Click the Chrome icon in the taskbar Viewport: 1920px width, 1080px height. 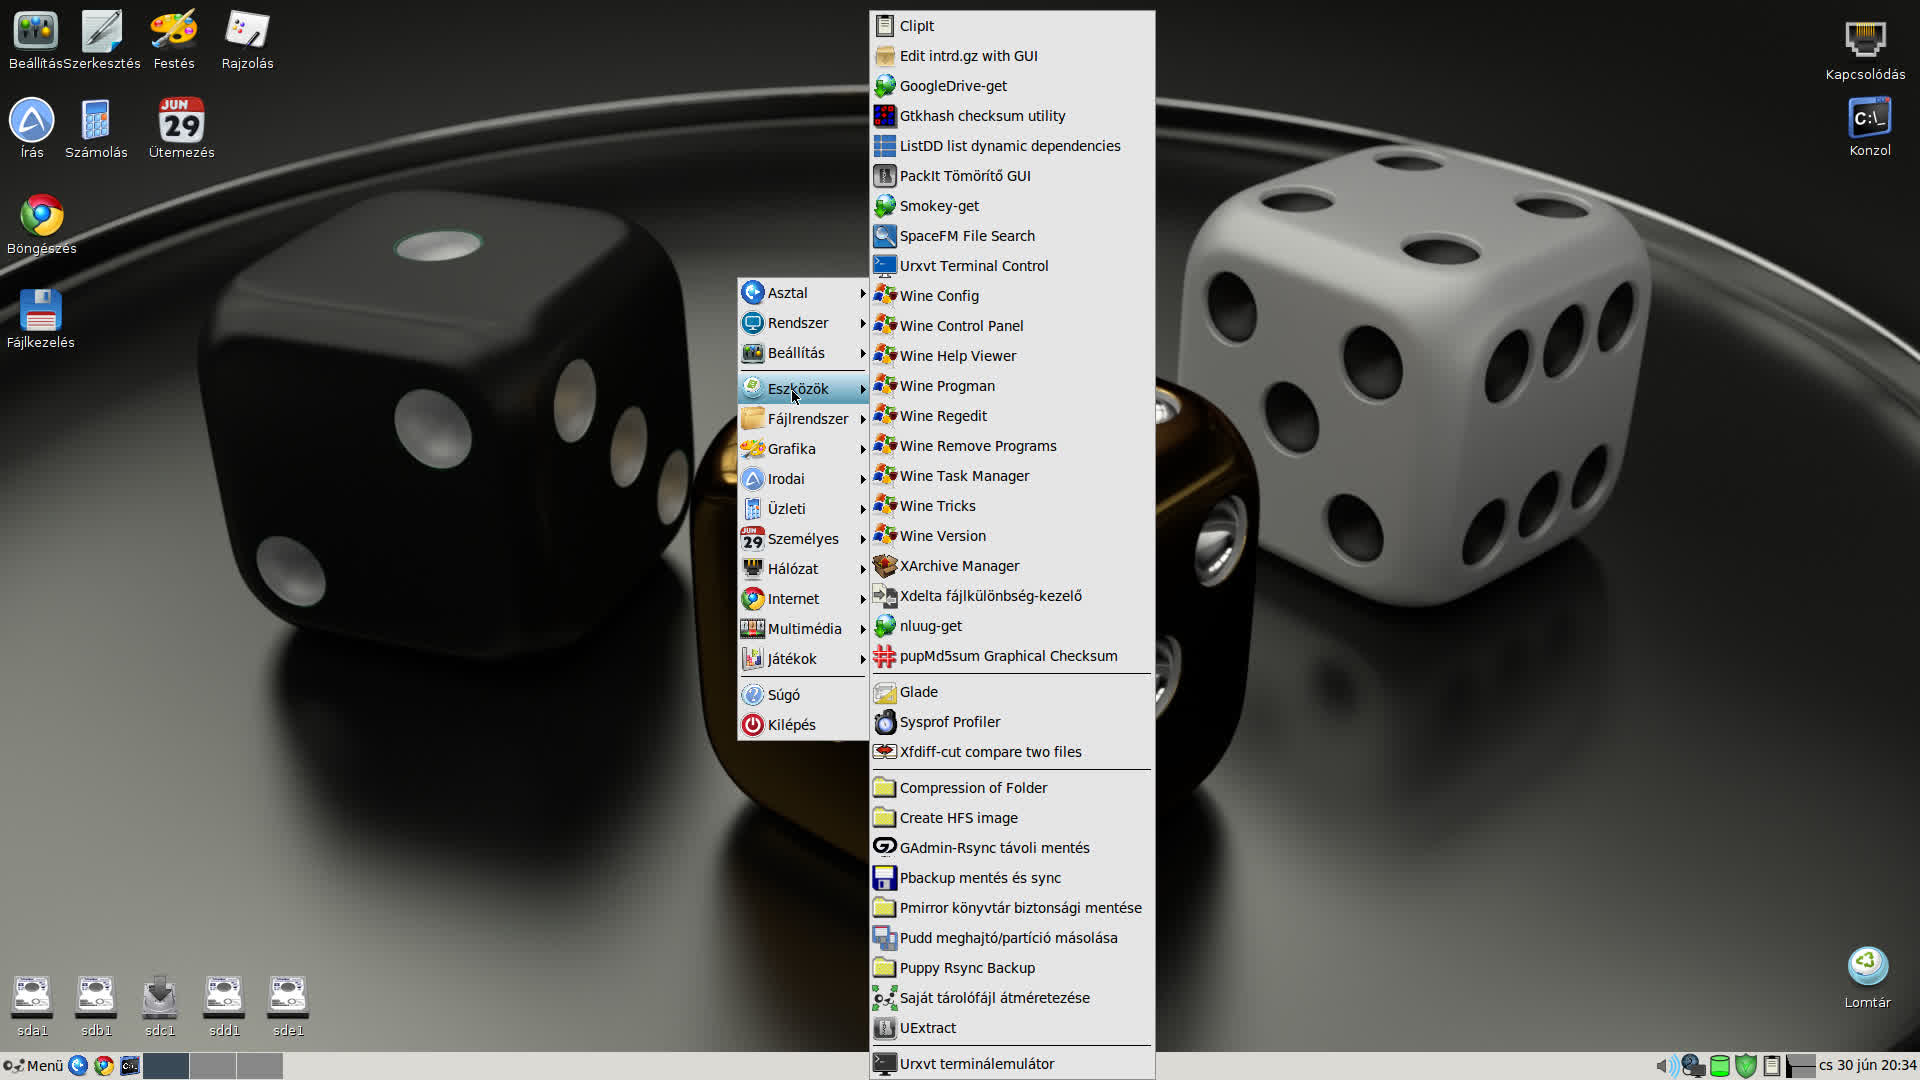104,1066
